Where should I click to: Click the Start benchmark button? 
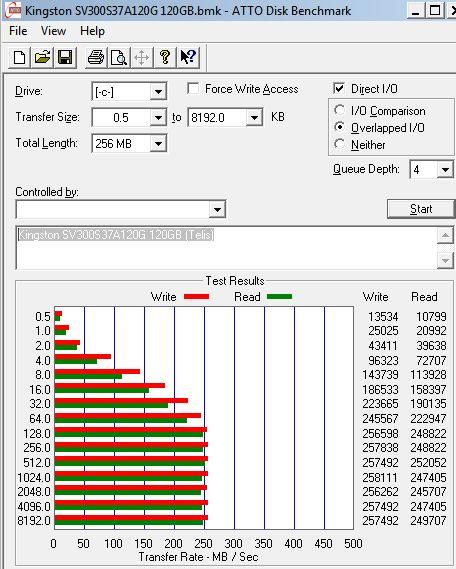coord(421,209)
